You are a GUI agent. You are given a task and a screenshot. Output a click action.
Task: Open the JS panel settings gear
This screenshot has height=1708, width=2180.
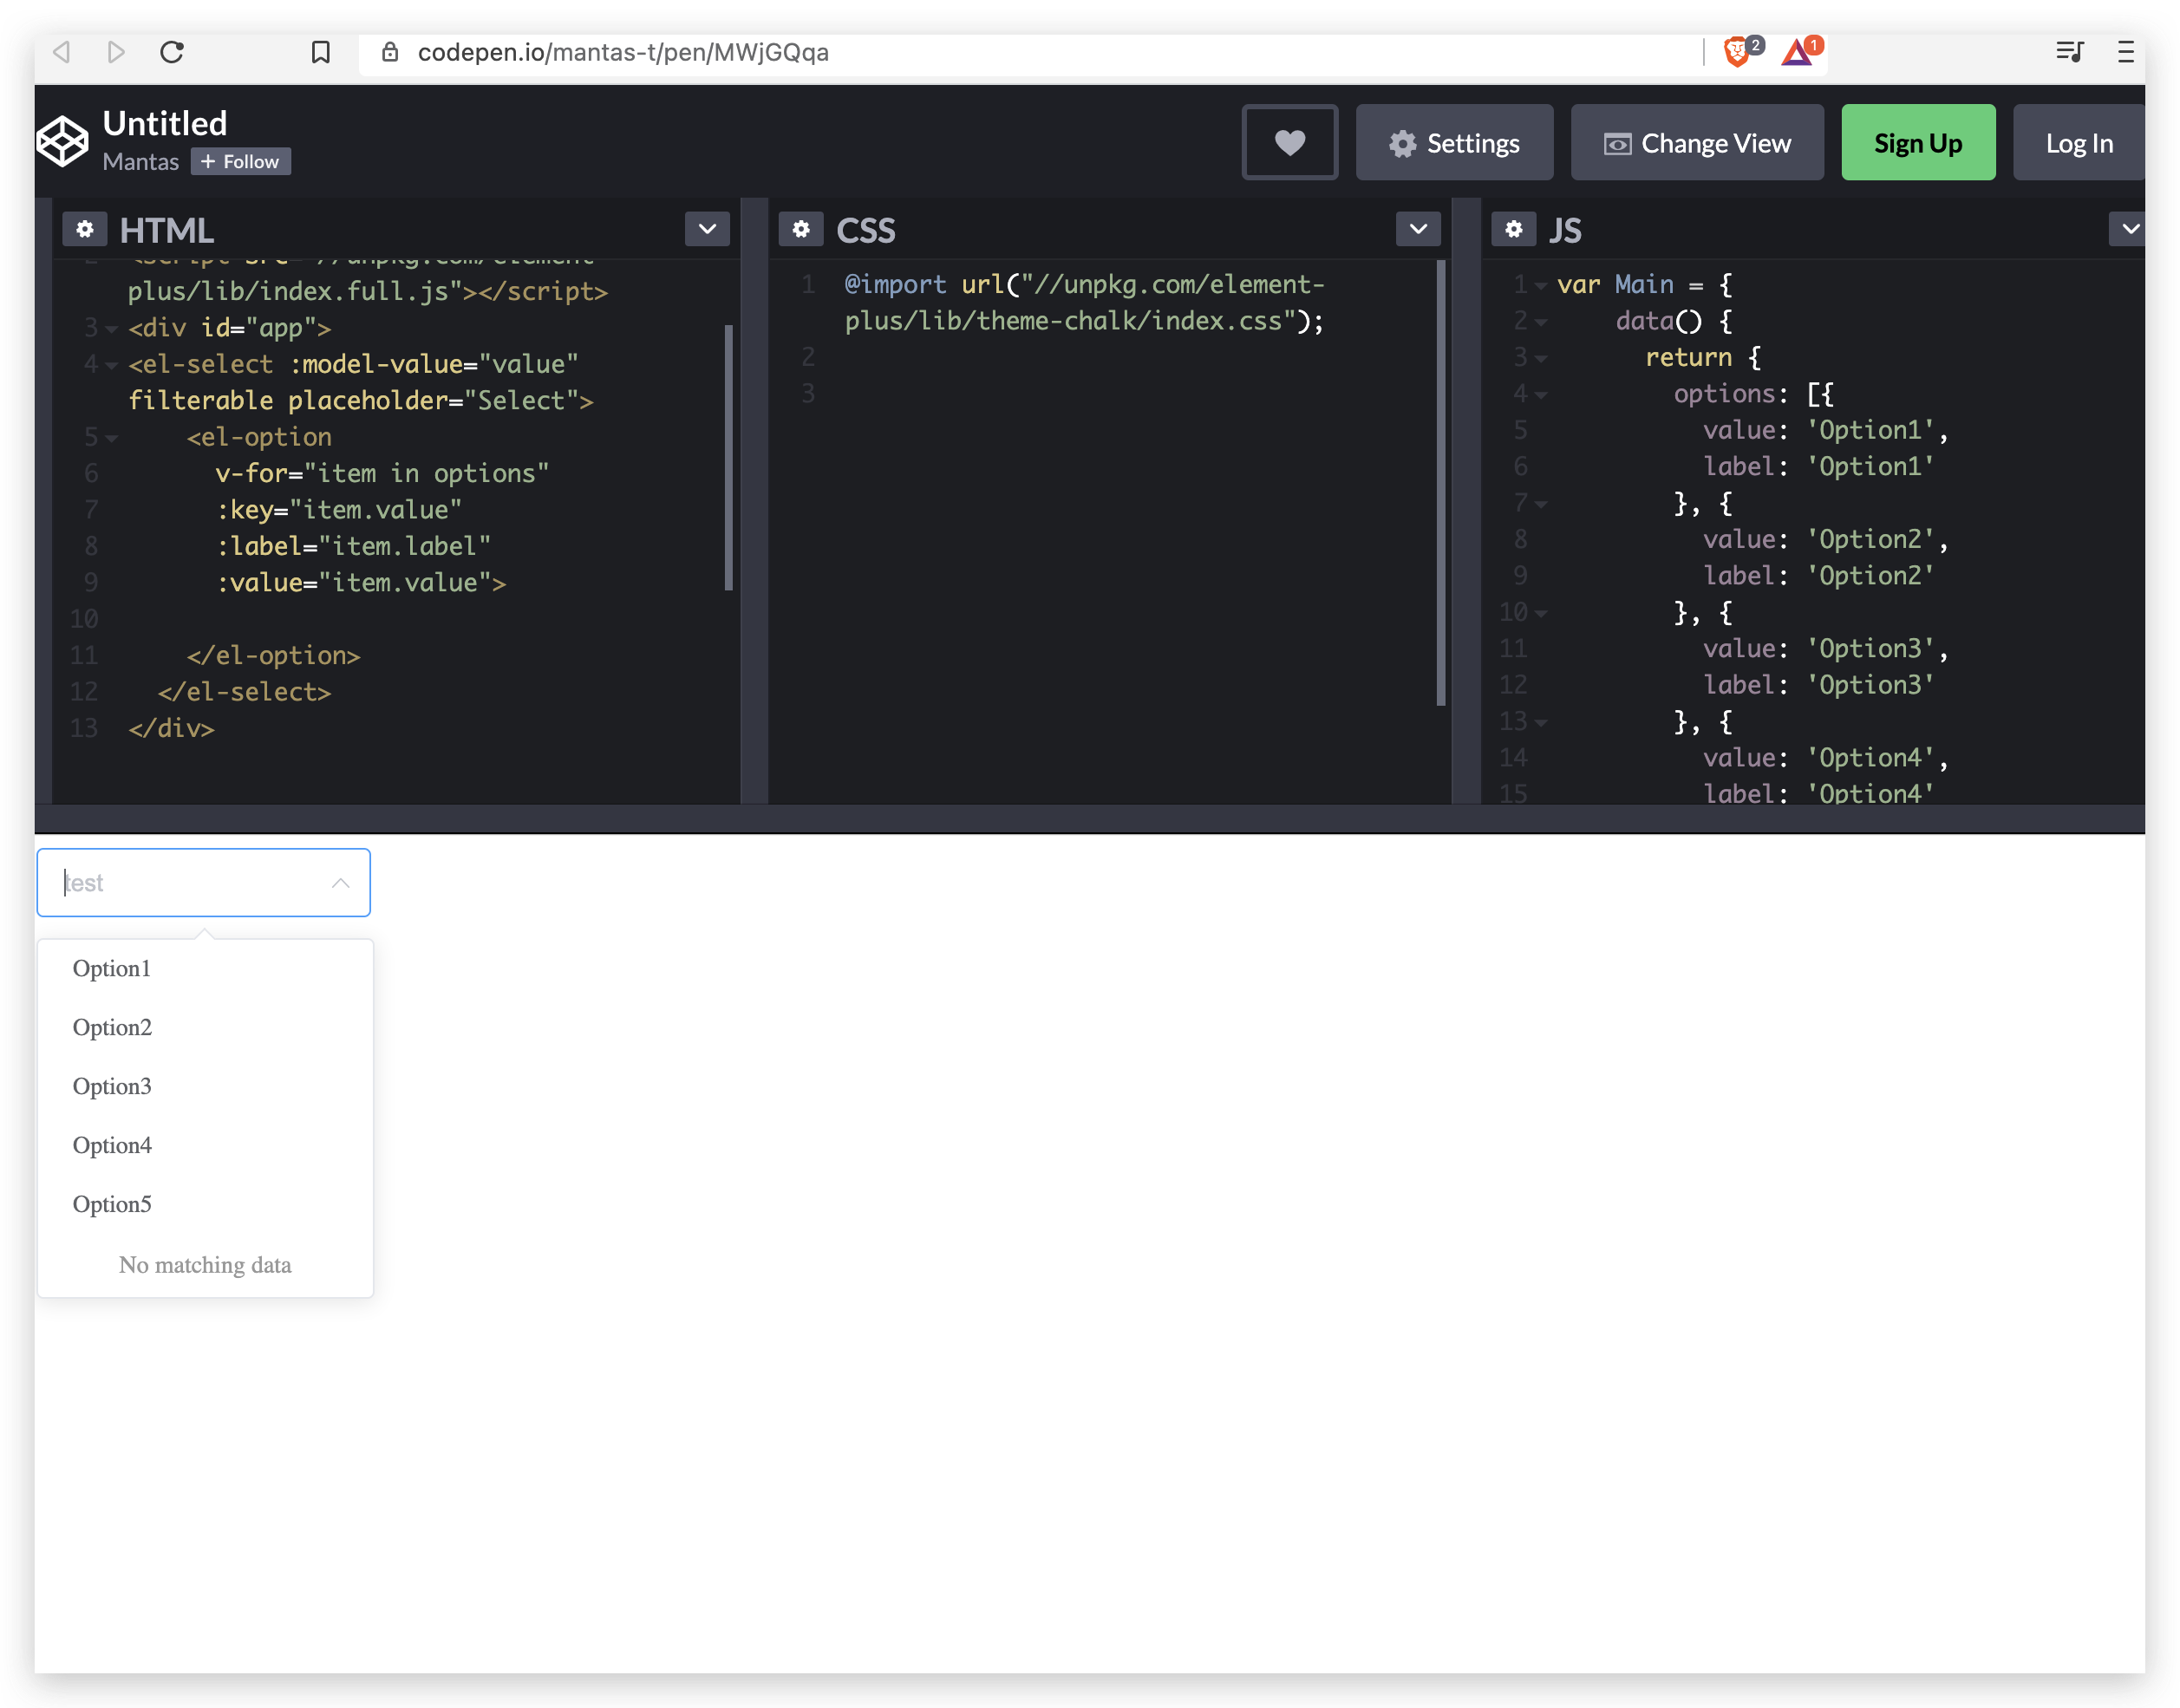click(1514, 229)
